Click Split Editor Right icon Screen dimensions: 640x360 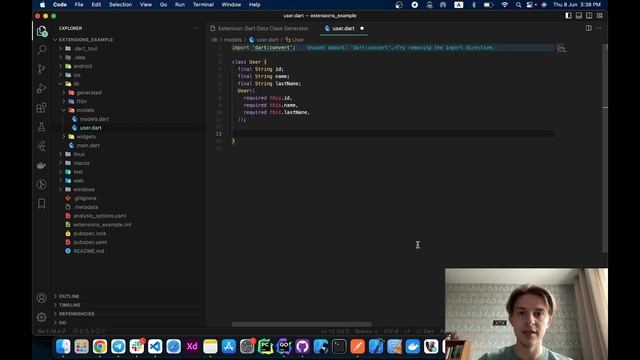(589, 28)
